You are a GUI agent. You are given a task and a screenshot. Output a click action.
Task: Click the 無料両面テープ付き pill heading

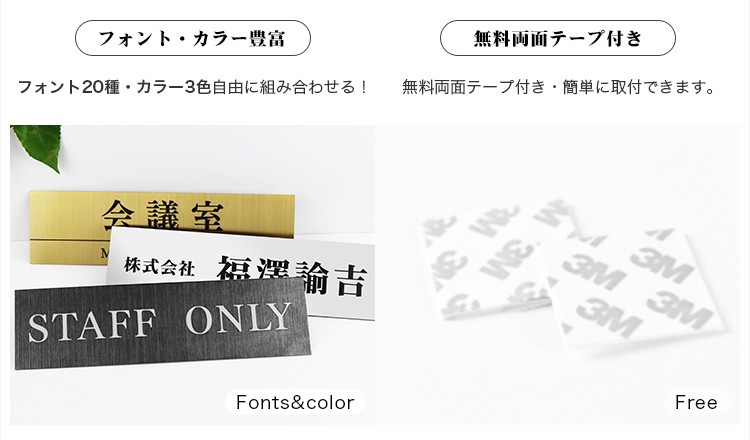click(558, 38)
